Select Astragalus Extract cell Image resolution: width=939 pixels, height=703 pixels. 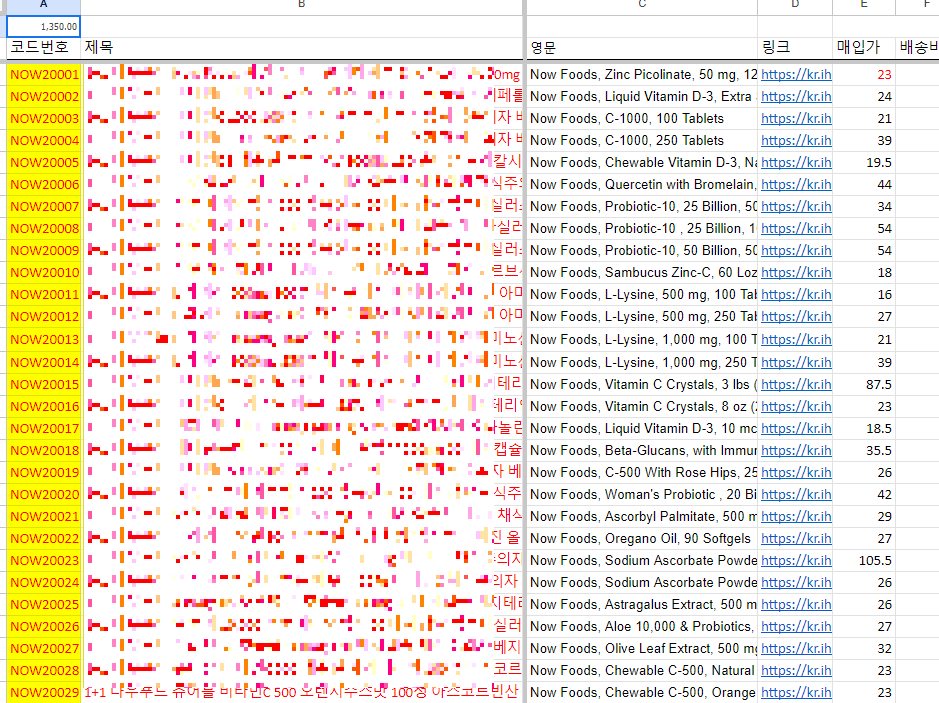642,605
